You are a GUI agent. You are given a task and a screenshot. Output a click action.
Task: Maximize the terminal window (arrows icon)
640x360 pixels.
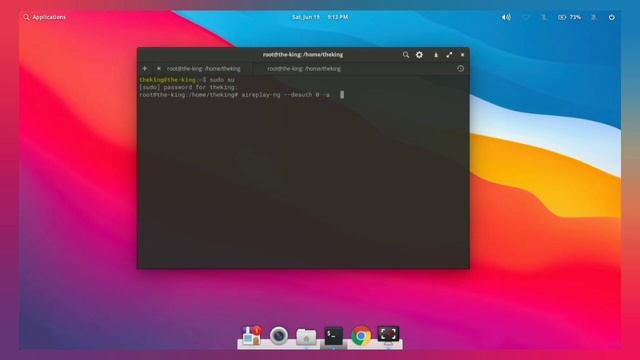[x=449, y=55]
